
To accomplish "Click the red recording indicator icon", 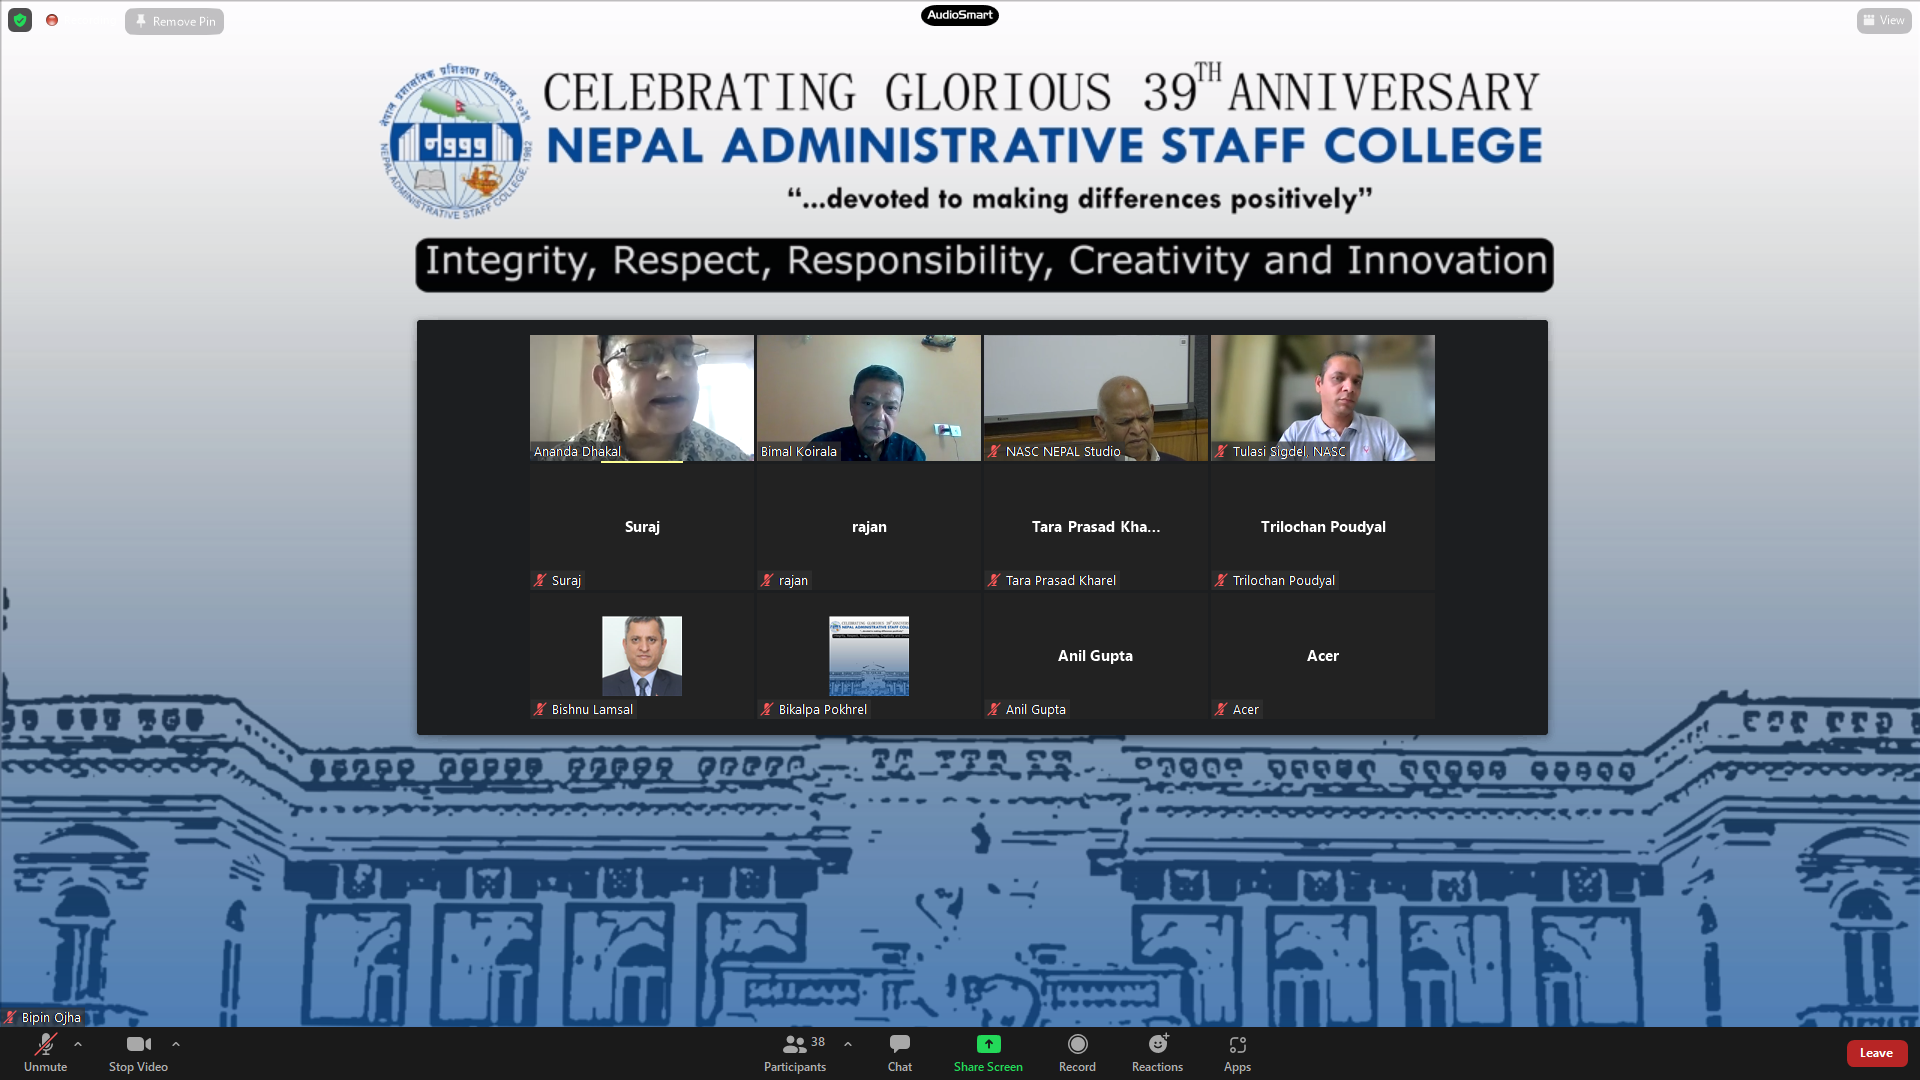I will pos(52,20).
